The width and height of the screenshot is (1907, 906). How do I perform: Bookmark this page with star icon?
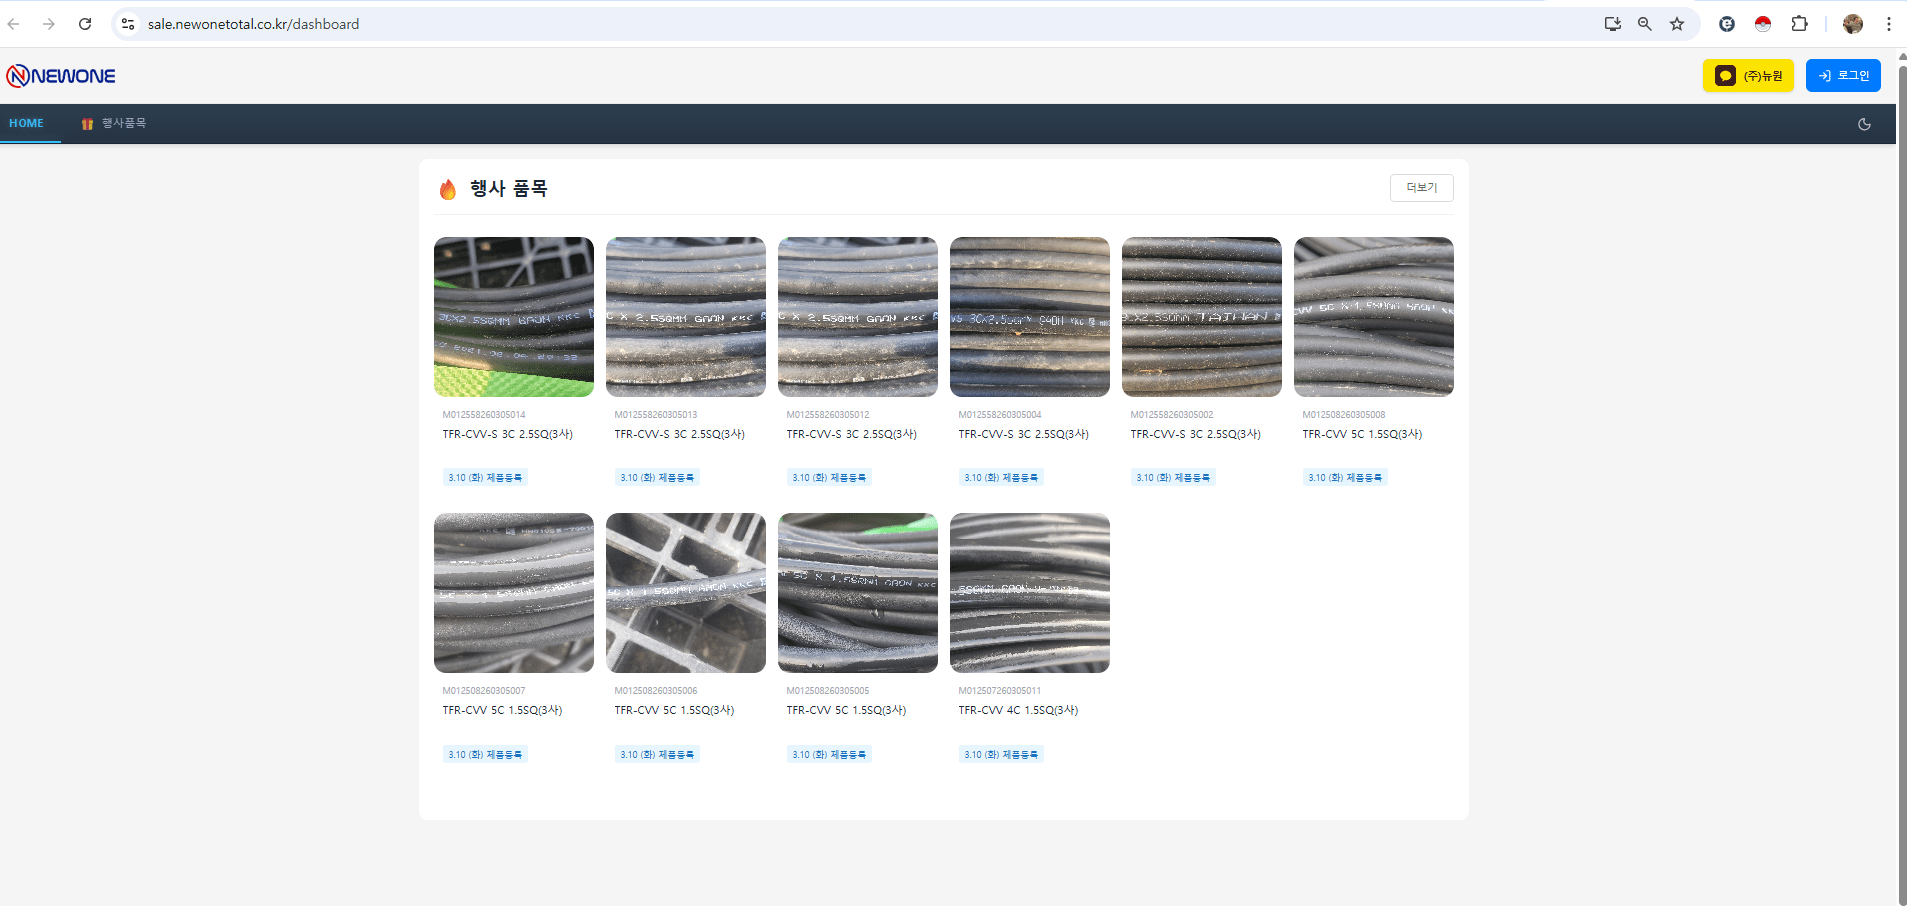click(x=1677, y=24)
